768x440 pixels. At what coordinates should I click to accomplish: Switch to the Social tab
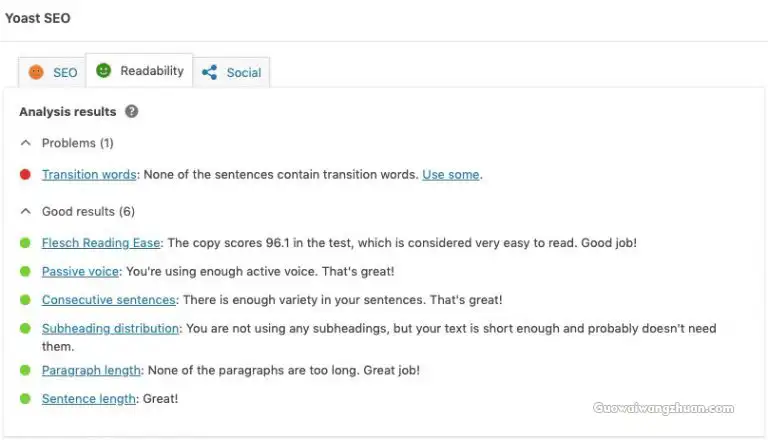coord(231,73)
